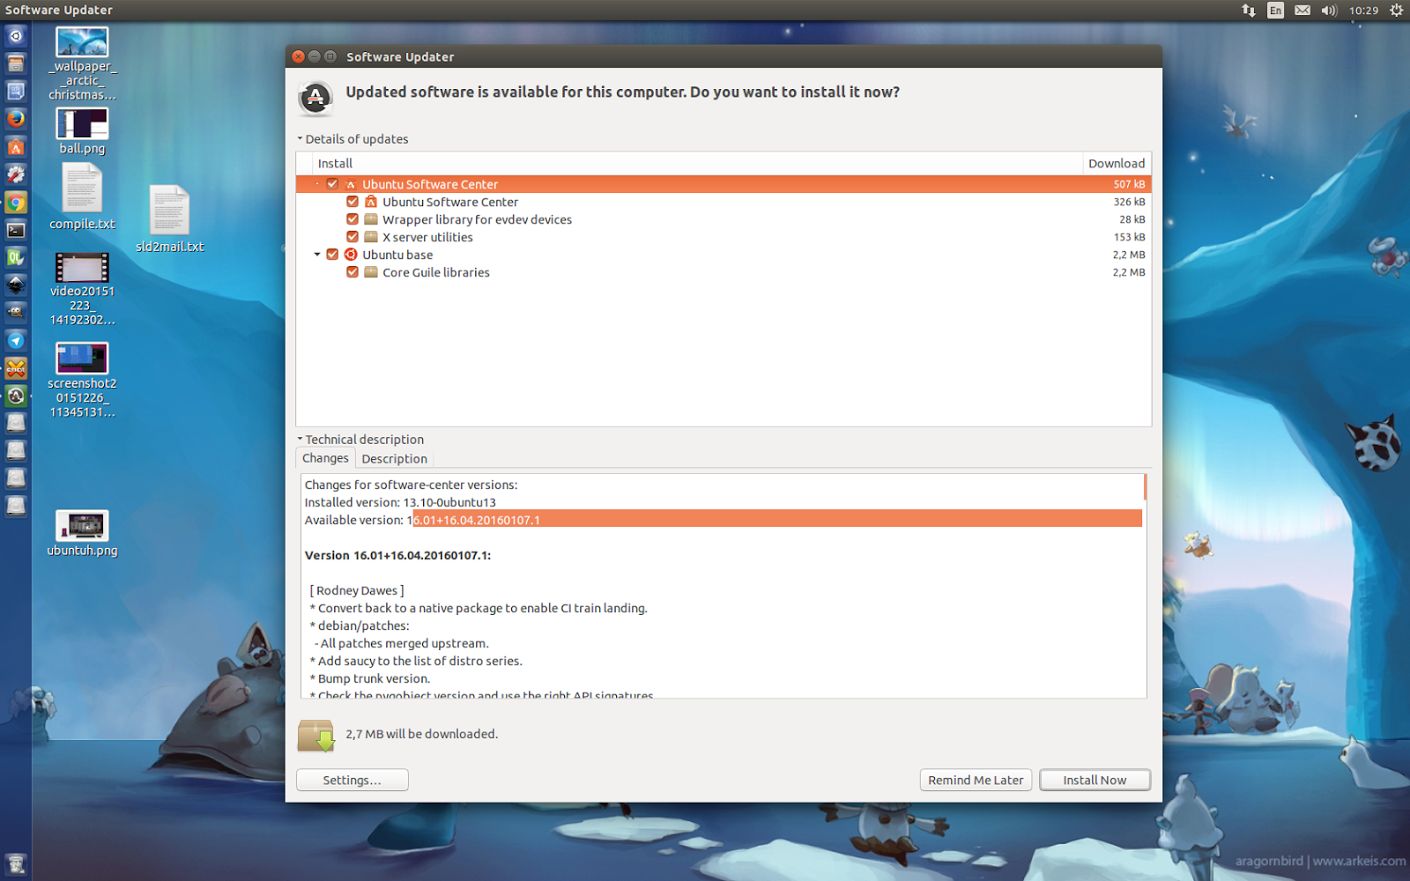Open the red wrench tools launcher icon
The width and height of the screenshot is (1410, 881).
pyautogui.click(x=15, y=174)
